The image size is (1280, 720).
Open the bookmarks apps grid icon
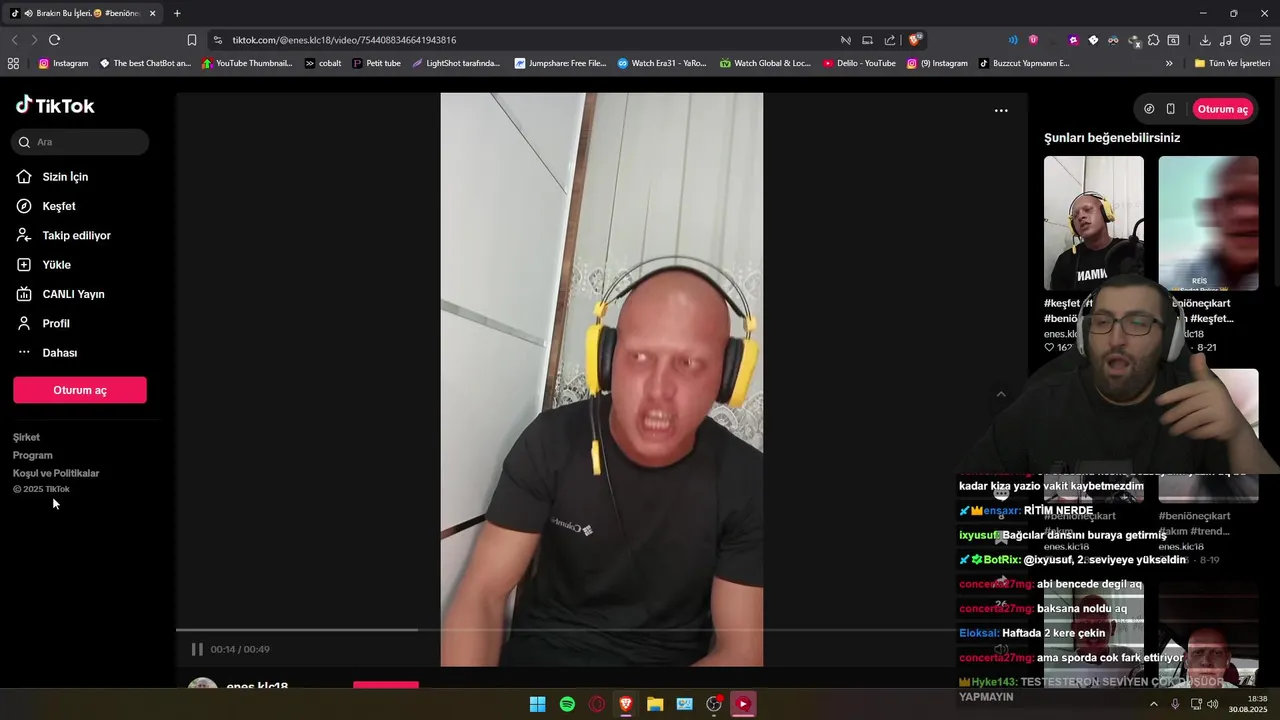pos(13,63)
